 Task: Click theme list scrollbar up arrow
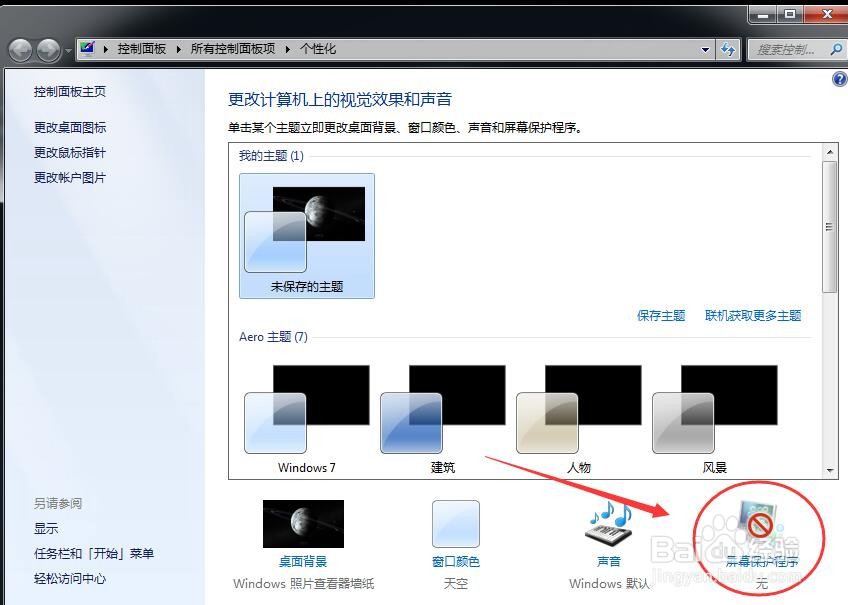pyautogui.click(x=830, y=152)
